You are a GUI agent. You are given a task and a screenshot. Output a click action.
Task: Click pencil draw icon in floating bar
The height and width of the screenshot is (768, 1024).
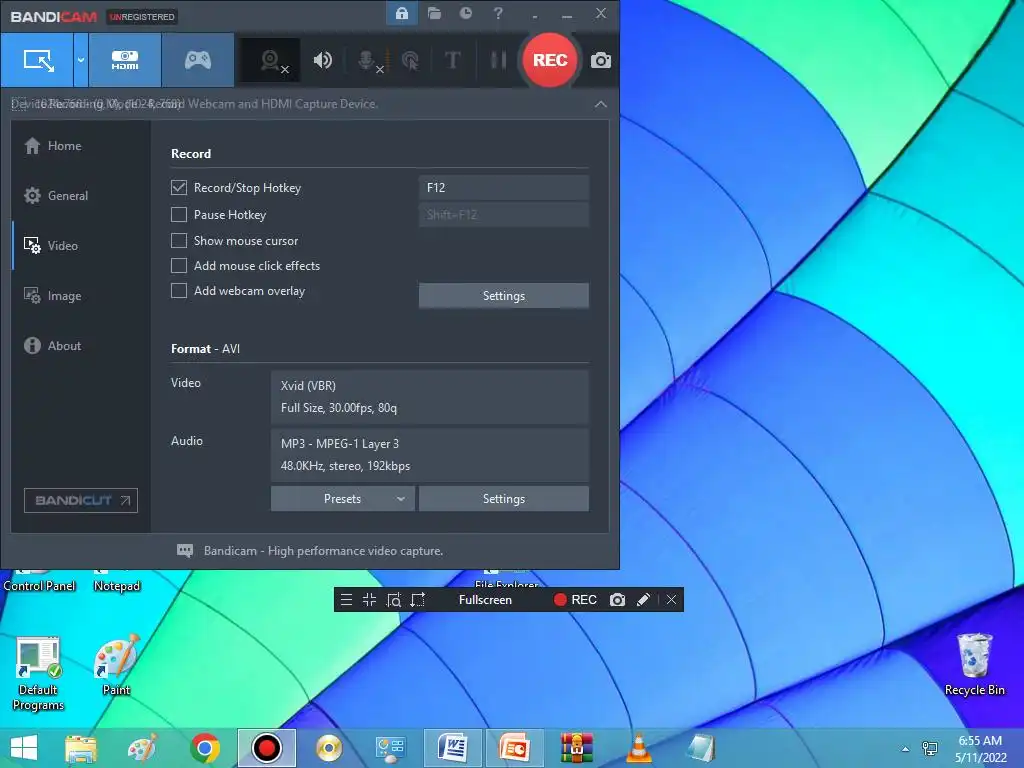pos(643,600)
